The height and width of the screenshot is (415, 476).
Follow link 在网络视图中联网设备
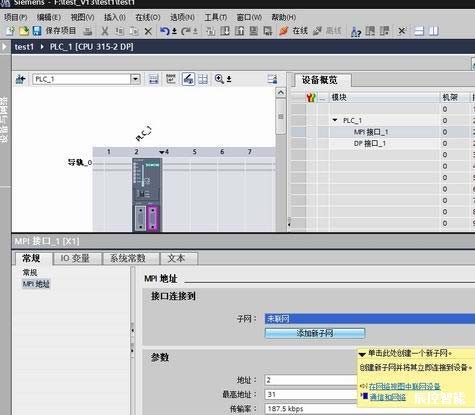[x=404, y=386]
